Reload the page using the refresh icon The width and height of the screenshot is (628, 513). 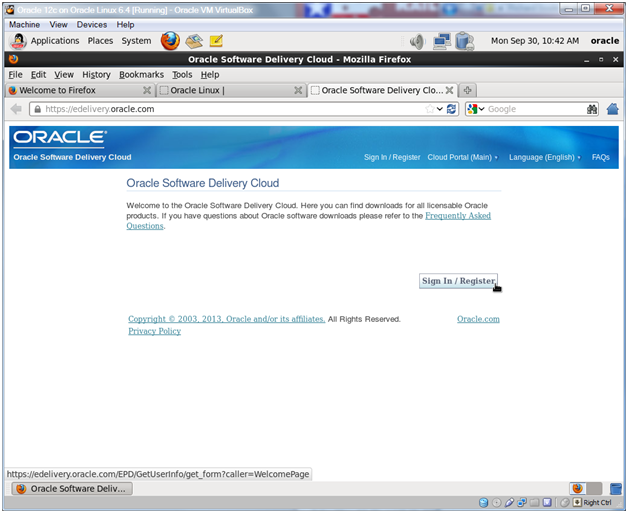452,109
